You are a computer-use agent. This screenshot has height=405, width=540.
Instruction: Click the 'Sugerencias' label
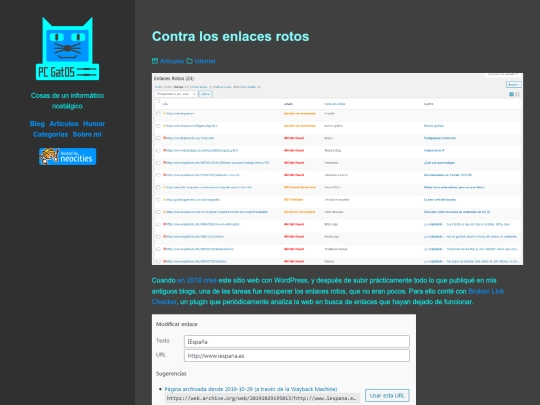click(171, 374)
